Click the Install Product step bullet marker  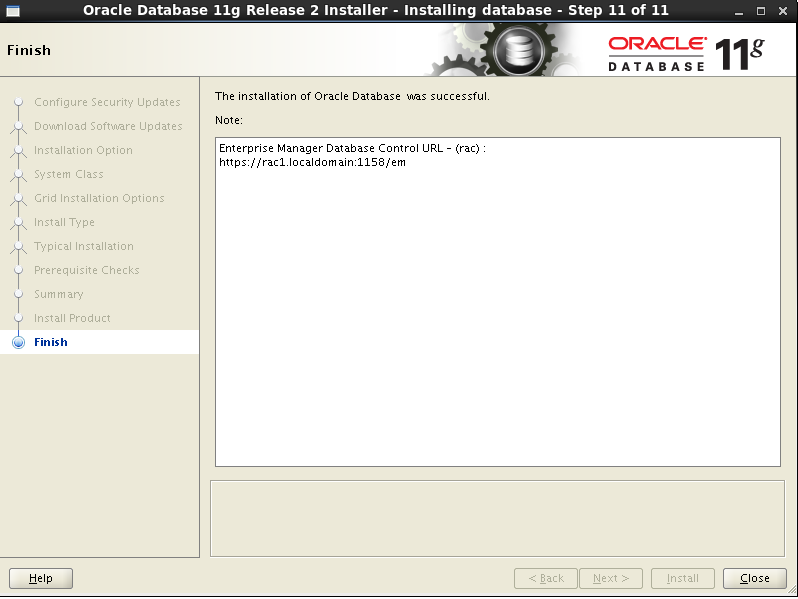18,318
